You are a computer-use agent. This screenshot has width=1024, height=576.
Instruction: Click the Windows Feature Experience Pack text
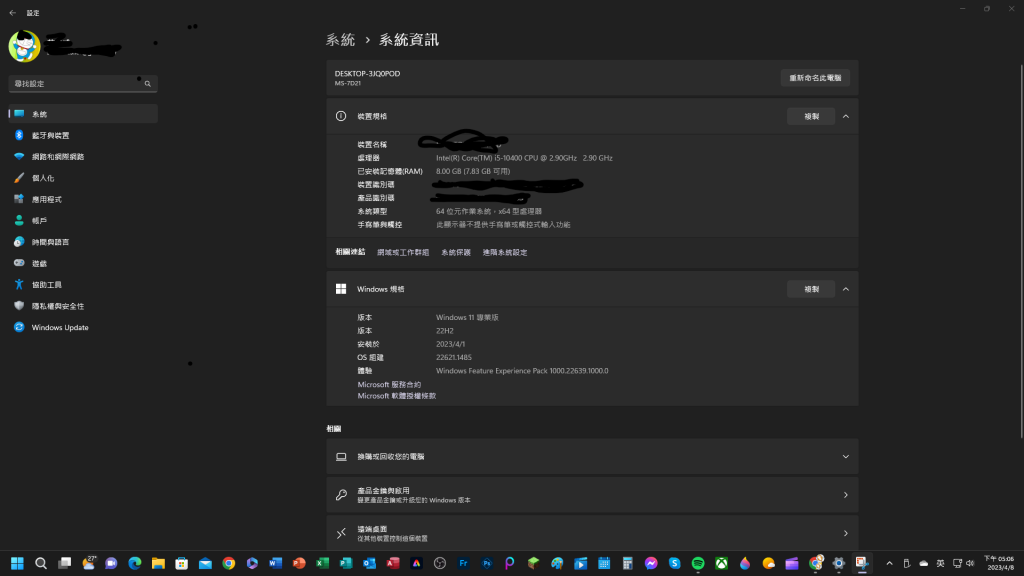point(522,371)
